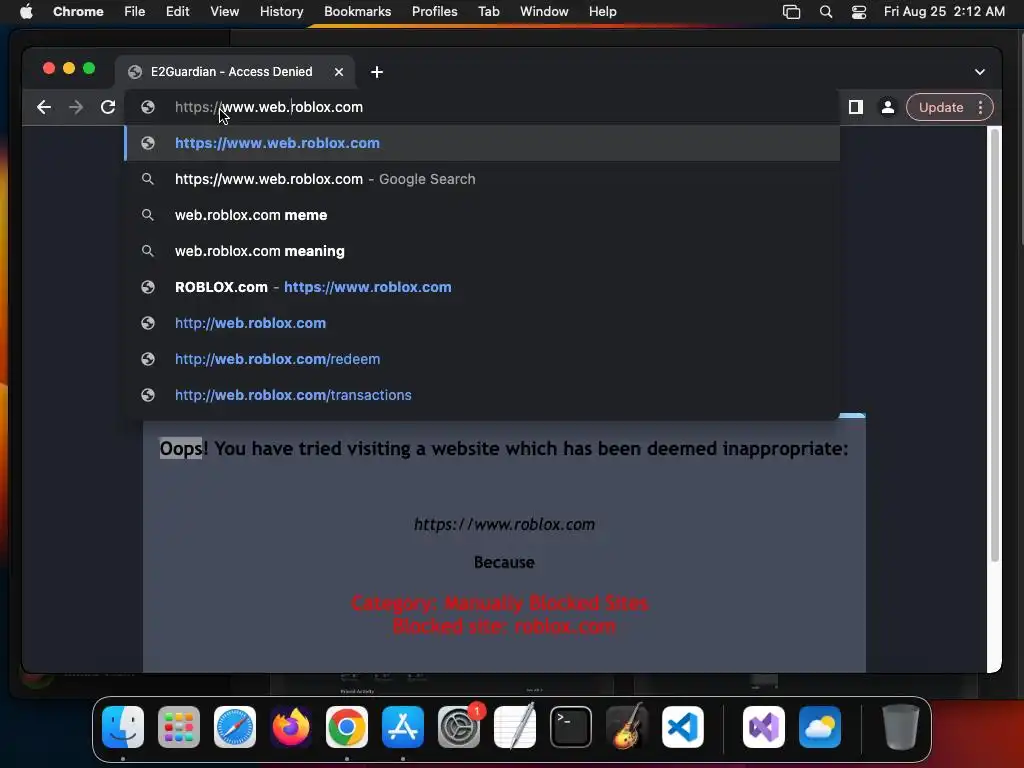This screenshot has width=1024, height=768.
Task: Click the highlighted word Oops
Action: click(181, 449)
